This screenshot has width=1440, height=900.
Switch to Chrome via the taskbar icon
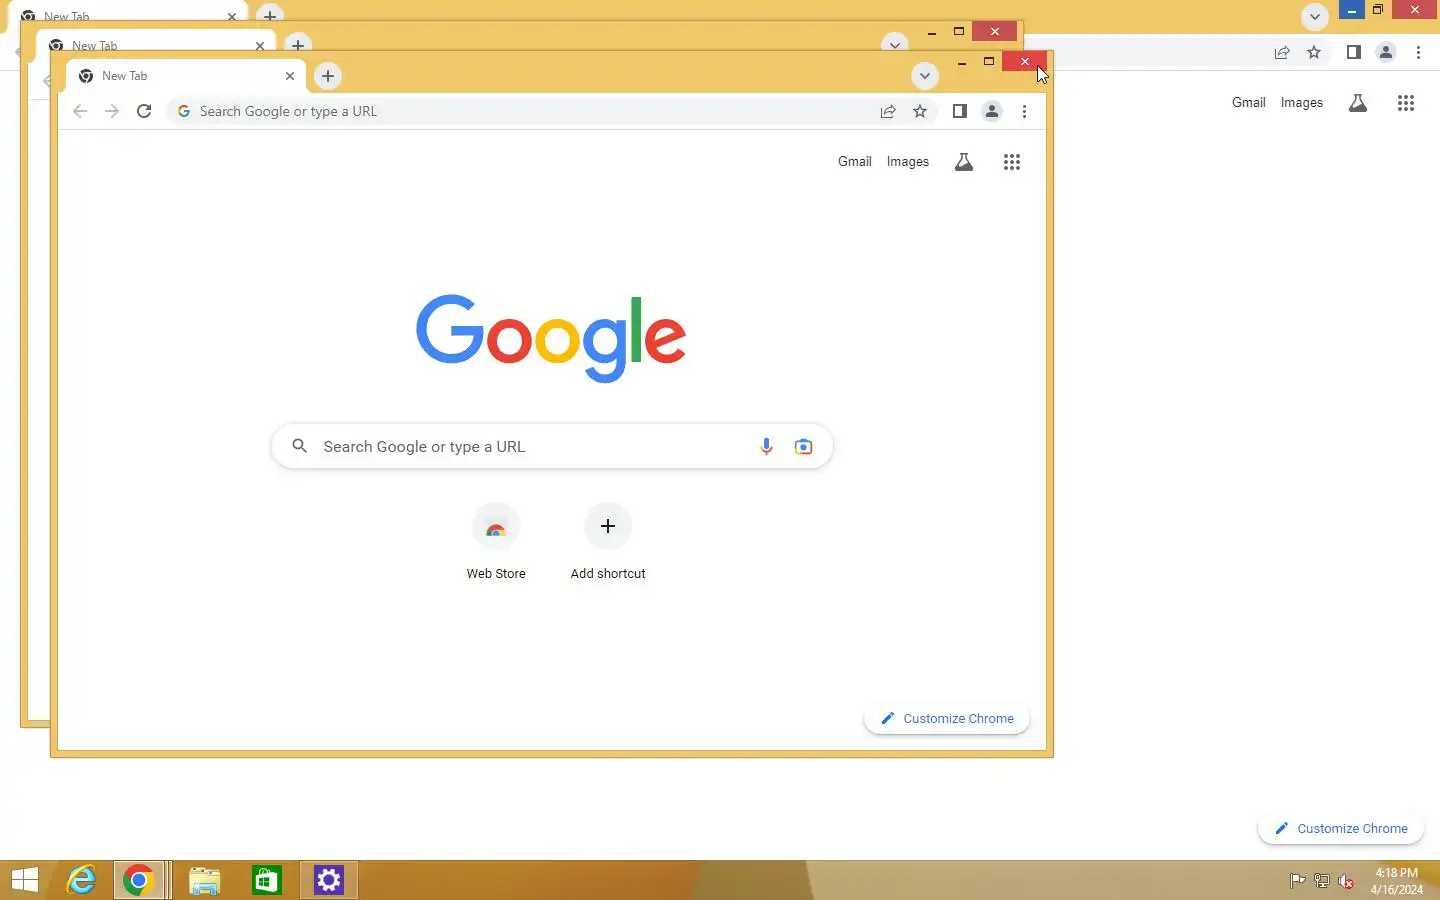click(138, 880)
